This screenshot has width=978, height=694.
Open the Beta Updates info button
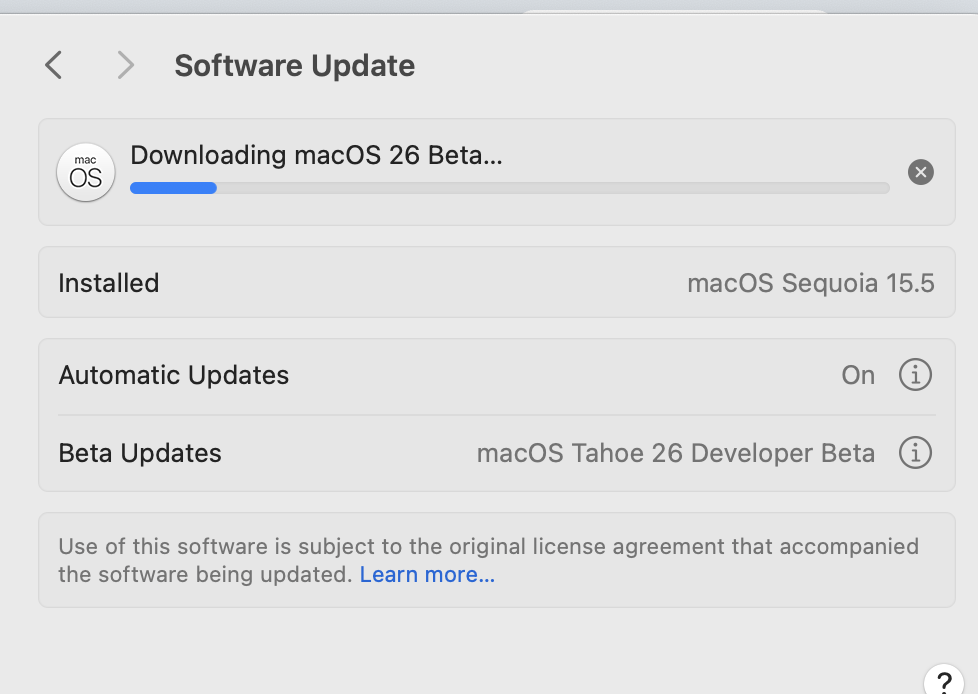(914, 453)
